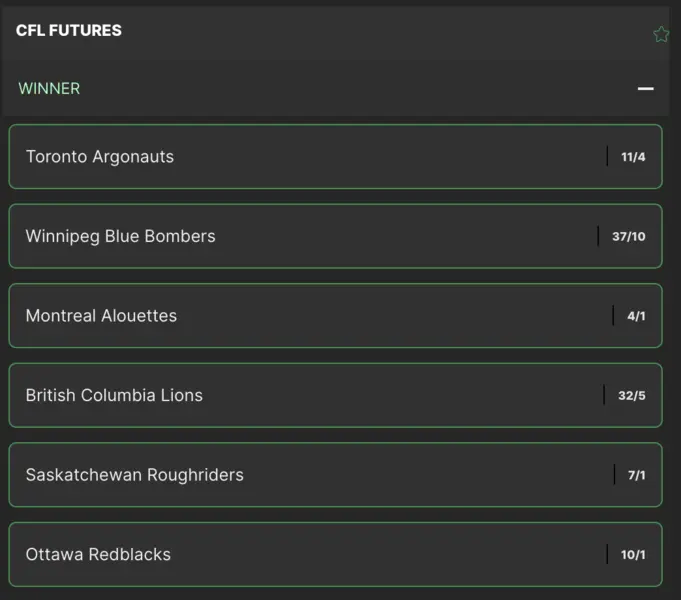This screenshot has width=681, height=600.
Task: Open the Montreal Alouettes team name
Action: [x=101, y=316]
